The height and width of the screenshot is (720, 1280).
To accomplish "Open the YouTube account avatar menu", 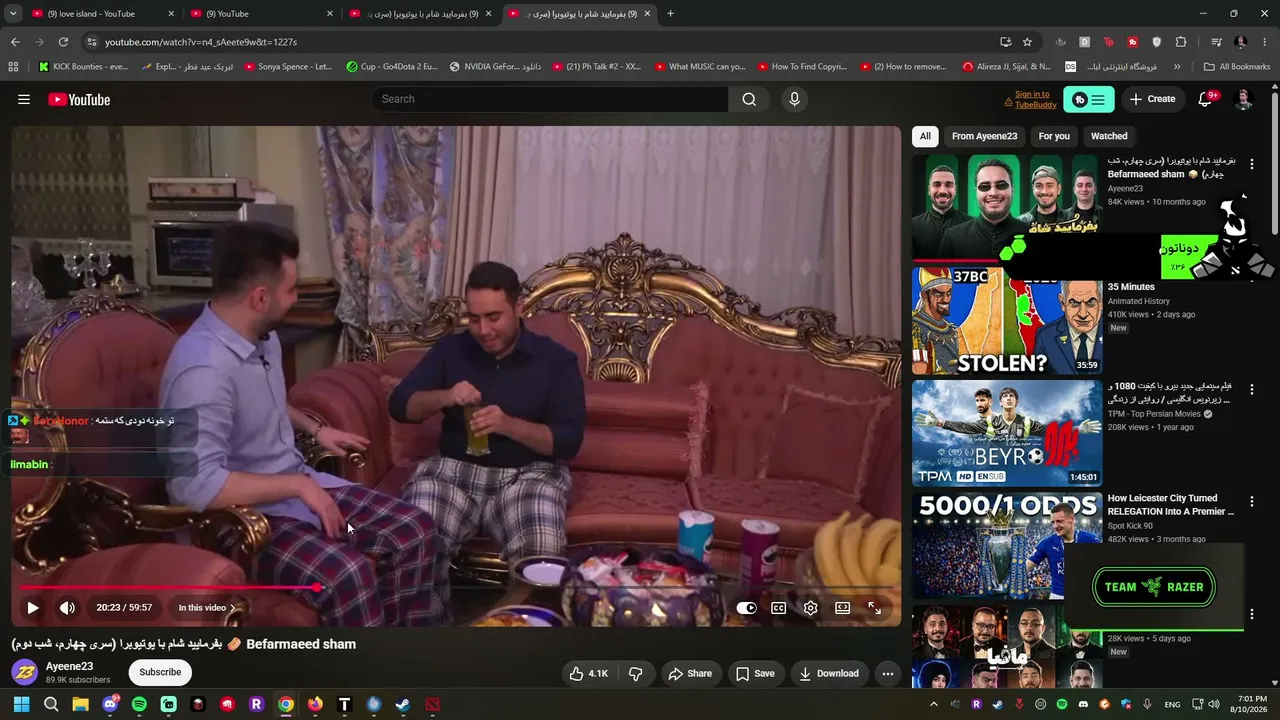I will pyautogui.click(x=1243, y=99).
